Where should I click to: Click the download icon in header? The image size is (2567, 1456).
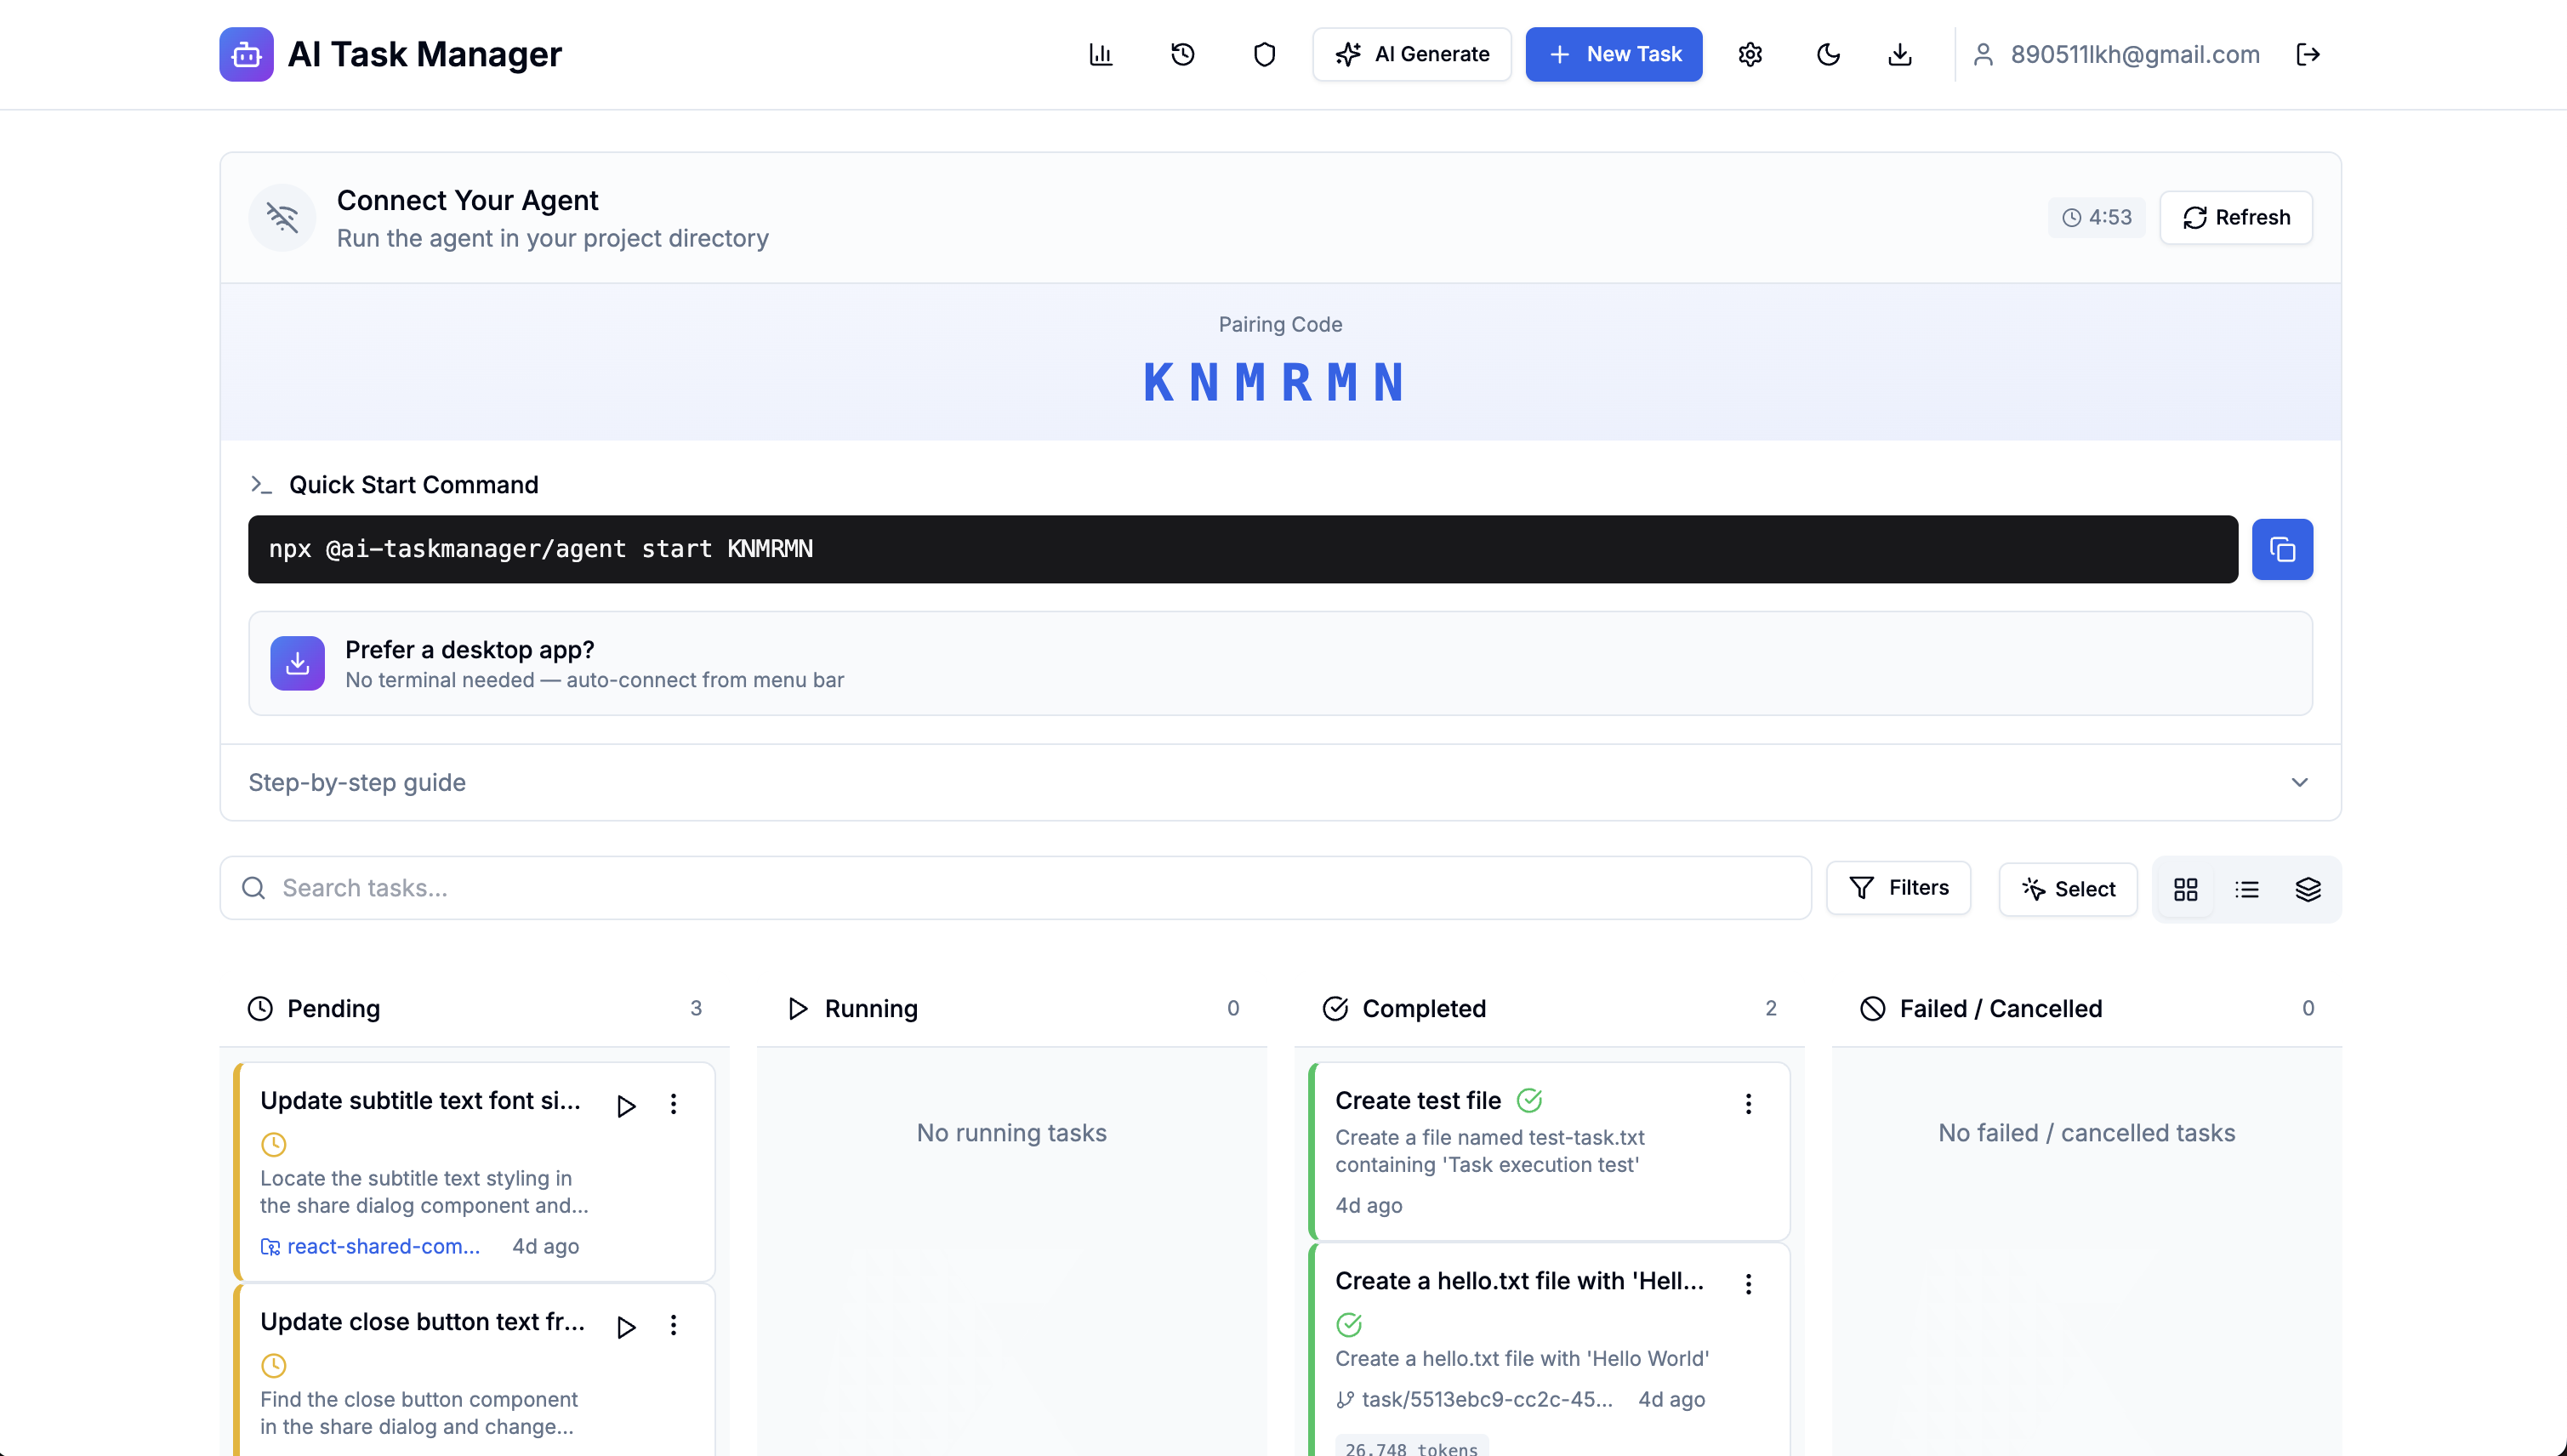(x=1899, y=54)
